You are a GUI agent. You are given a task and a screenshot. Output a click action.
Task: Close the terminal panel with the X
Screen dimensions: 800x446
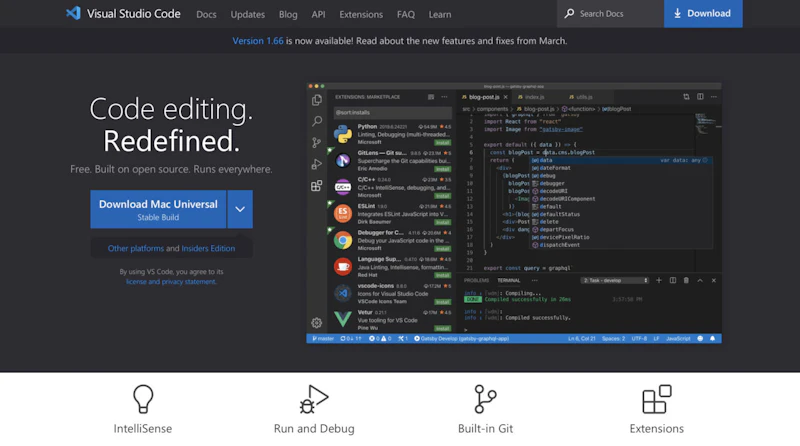click(714, 280)
